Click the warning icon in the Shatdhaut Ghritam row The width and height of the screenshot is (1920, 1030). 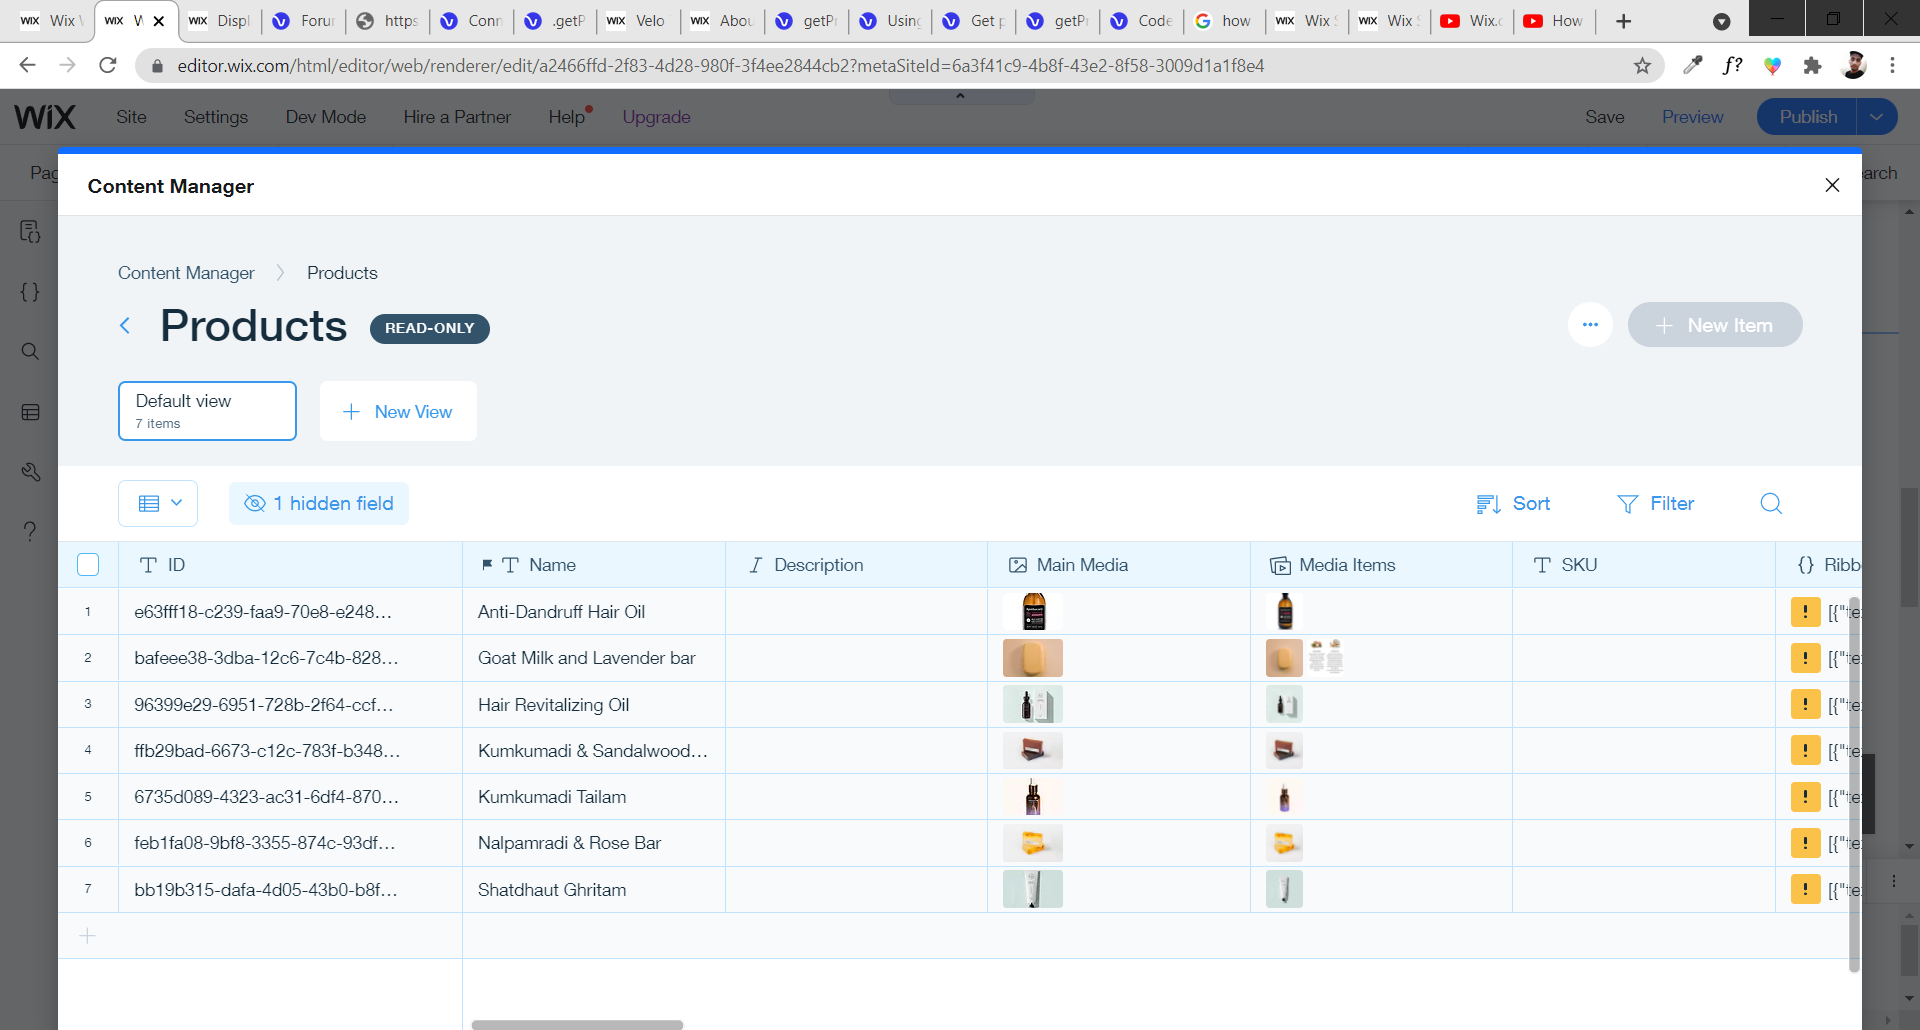pyautogui.click(x=1805, y=889)
